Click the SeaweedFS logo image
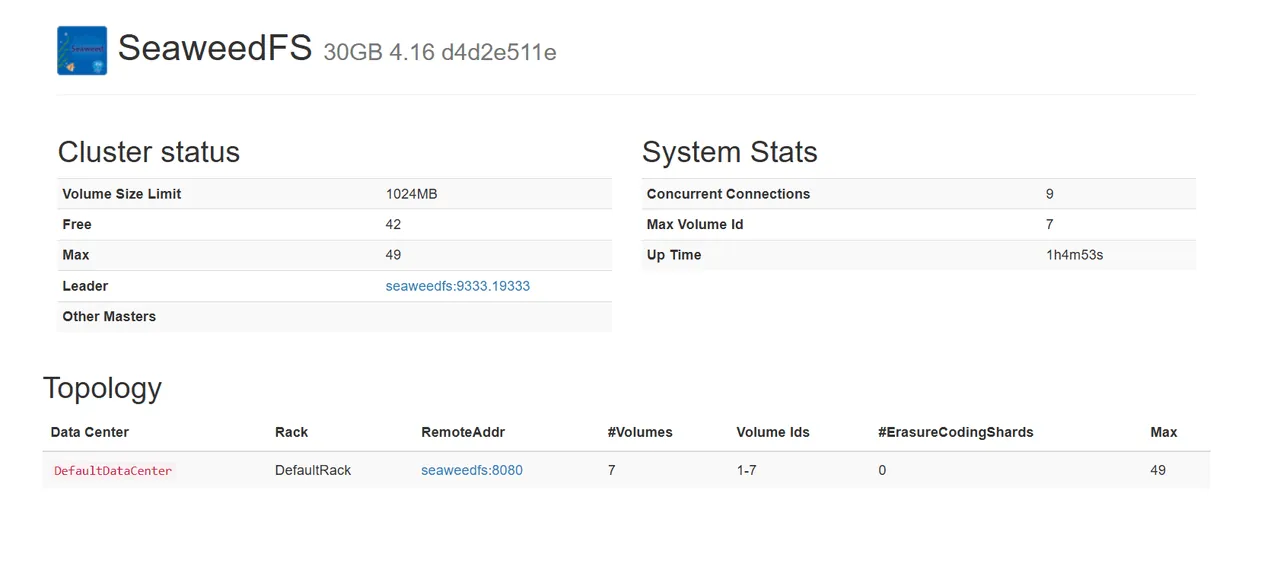1280x567 pixels. point(82,51)
